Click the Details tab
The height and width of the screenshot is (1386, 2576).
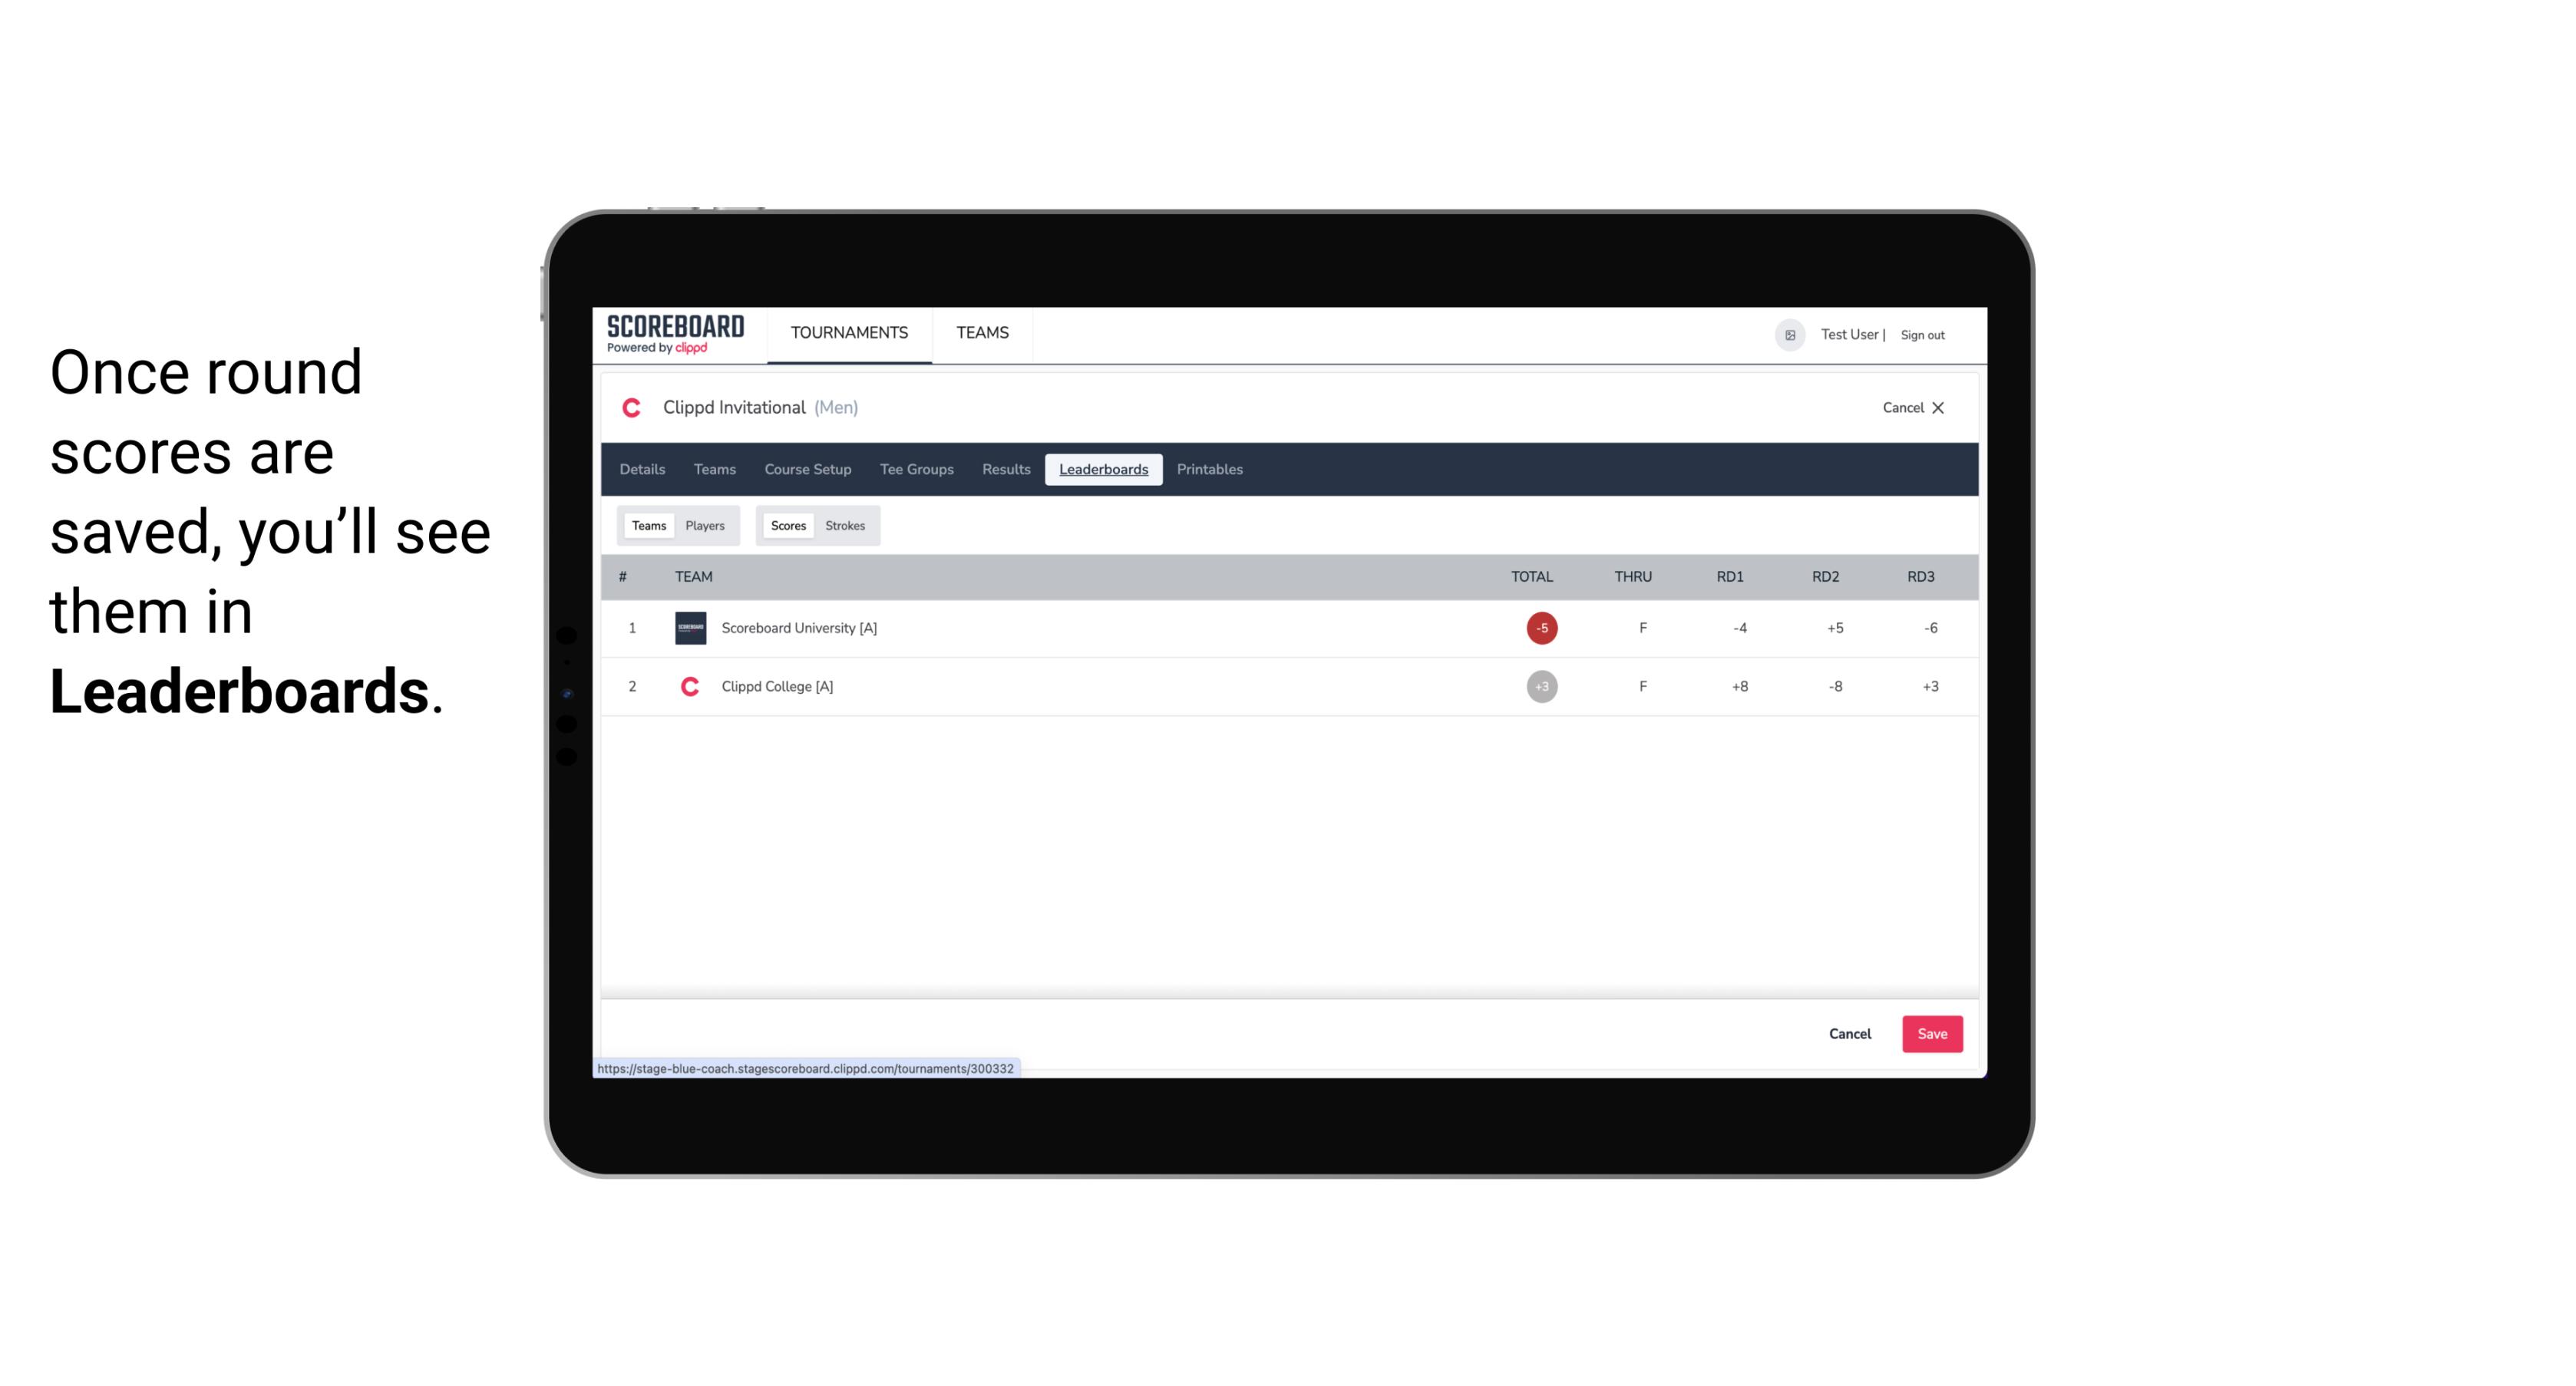(x=642, y=470)
